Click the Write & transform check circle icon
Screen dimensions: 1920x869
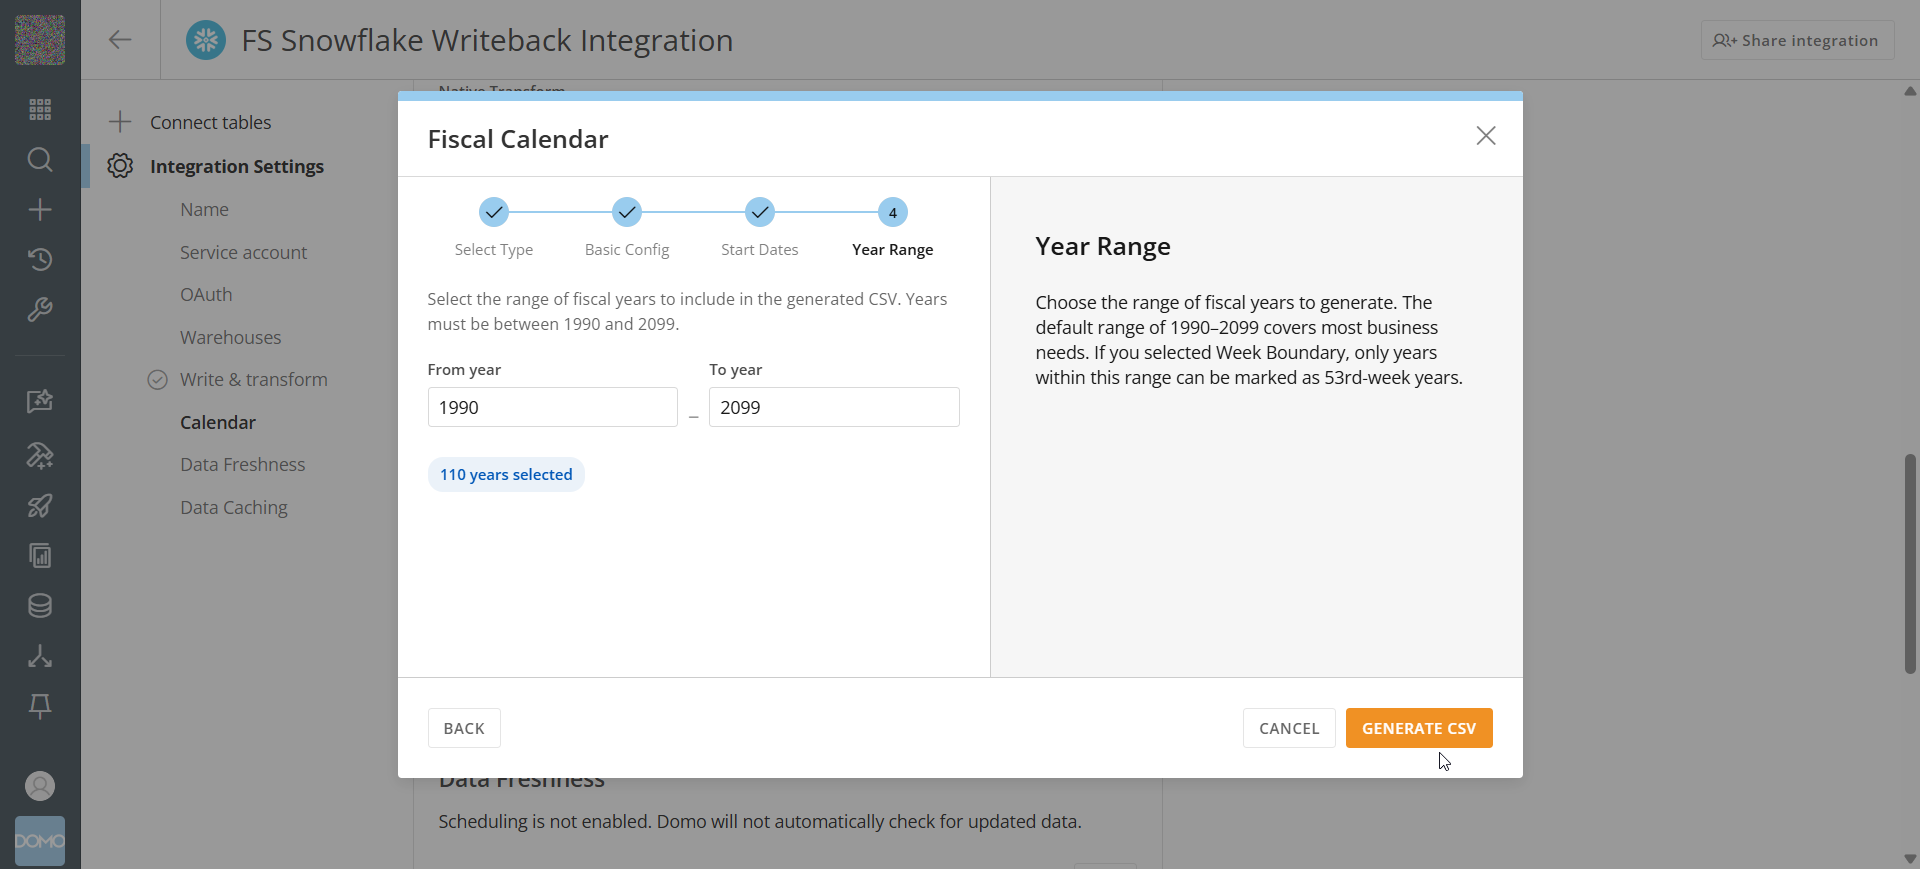click(x=157, y=380)
